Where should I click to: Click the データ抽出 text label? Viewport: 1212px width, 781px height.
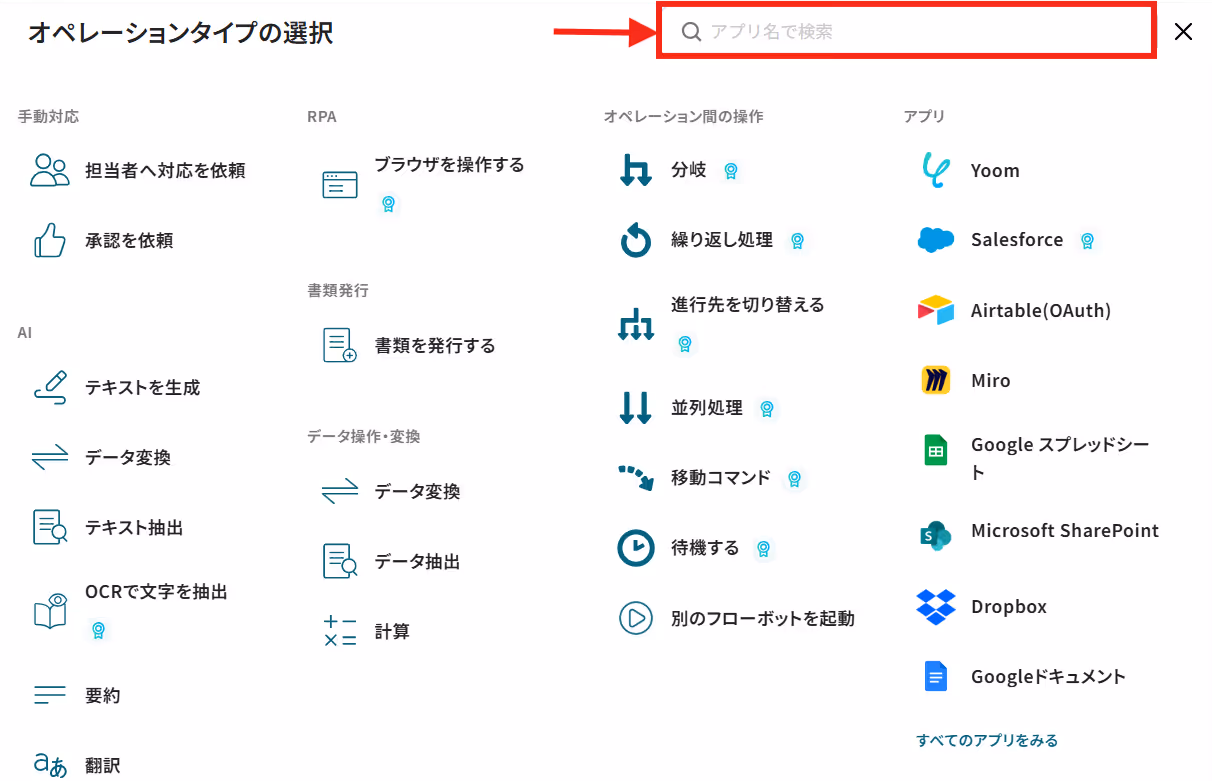pos(418,562)
